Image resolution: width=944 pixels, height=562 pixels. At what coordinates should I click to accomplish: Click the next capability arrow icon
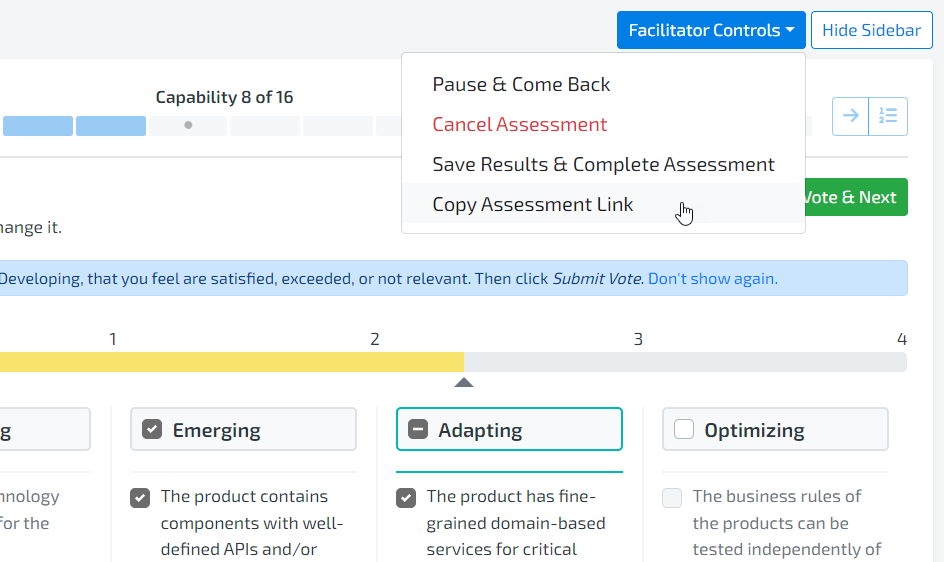pos(851,116)
